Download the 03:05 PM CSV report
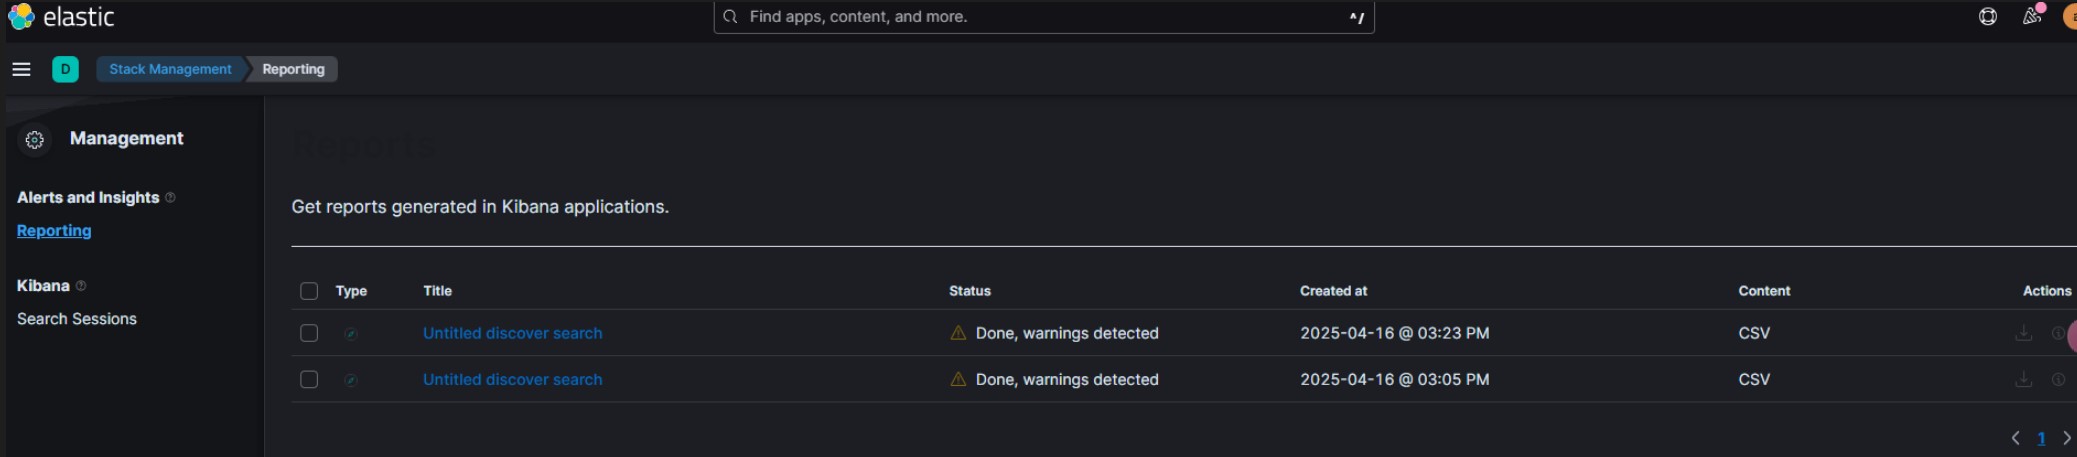The width and height of the screenshot is (2077, 457). [2023, 379]
